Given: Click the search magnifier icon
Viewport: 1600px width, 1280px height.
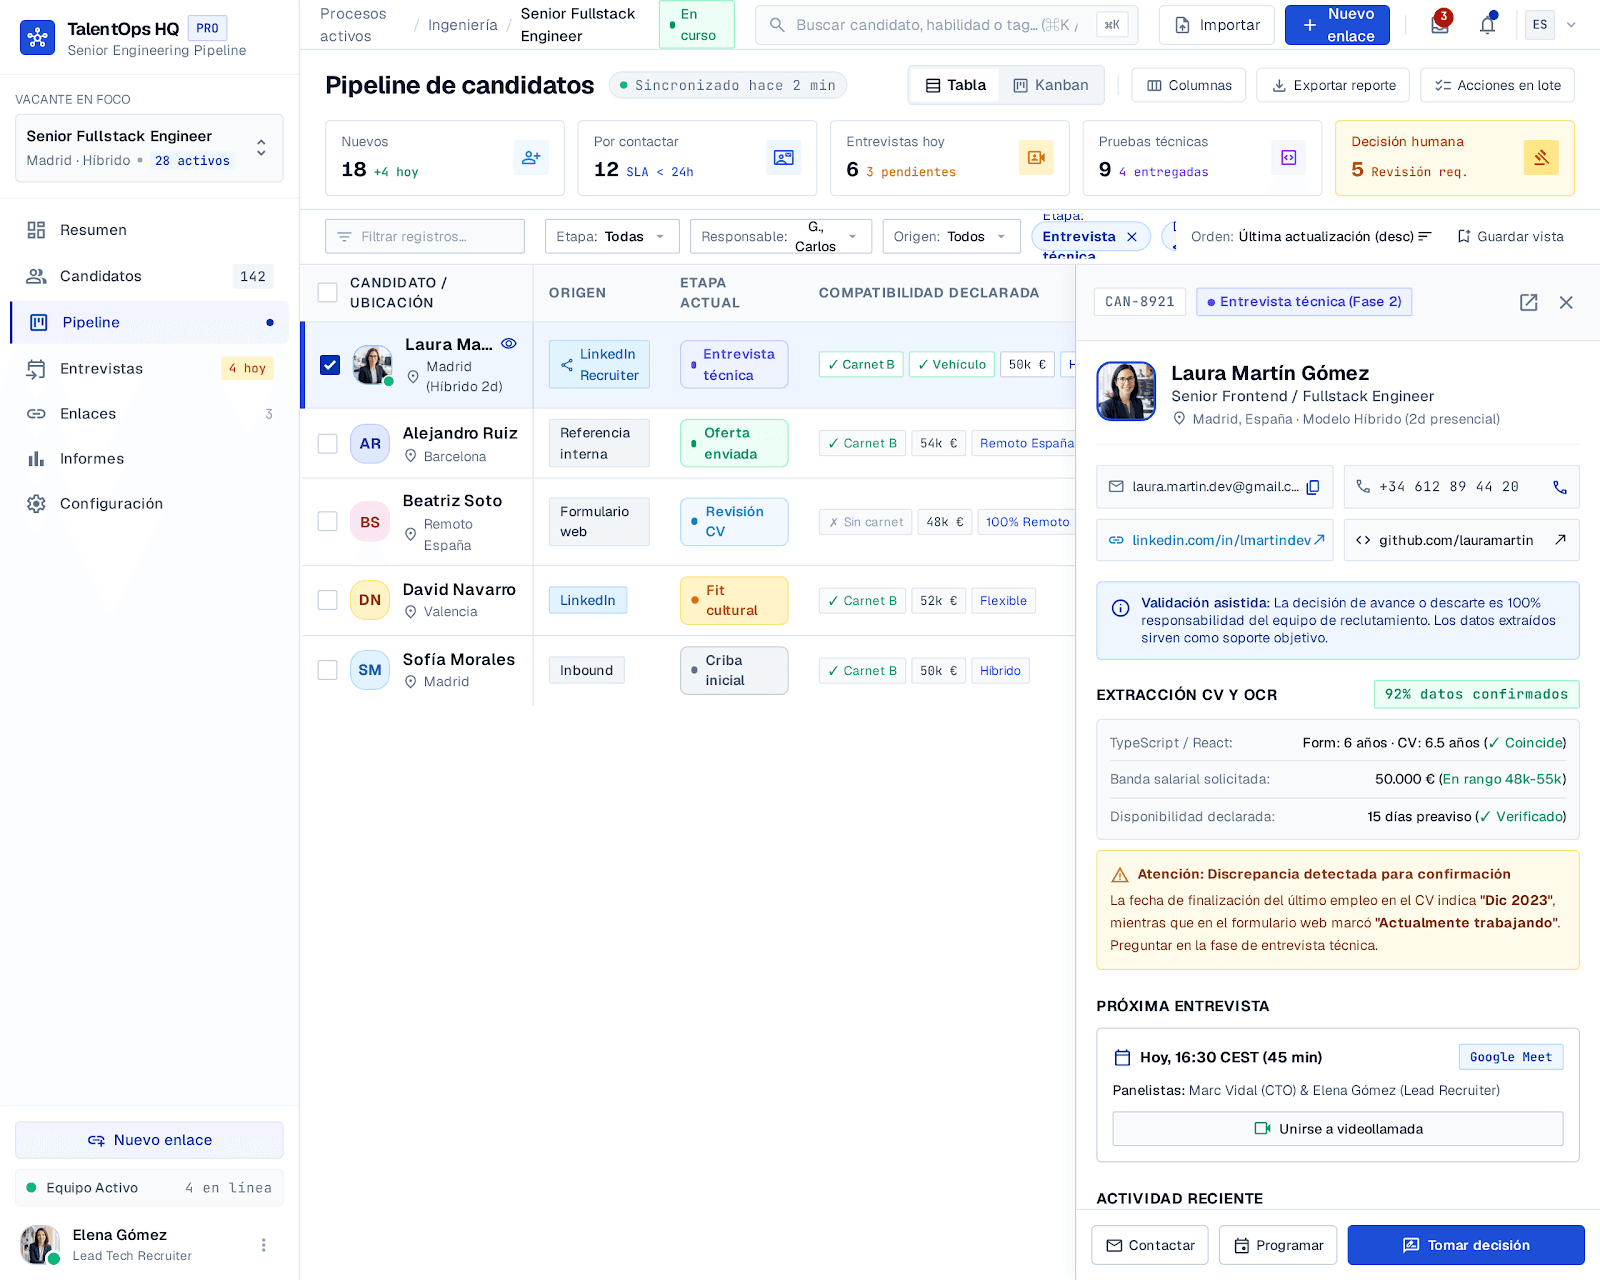Looking at the screenshot, I should coord(777,25).
